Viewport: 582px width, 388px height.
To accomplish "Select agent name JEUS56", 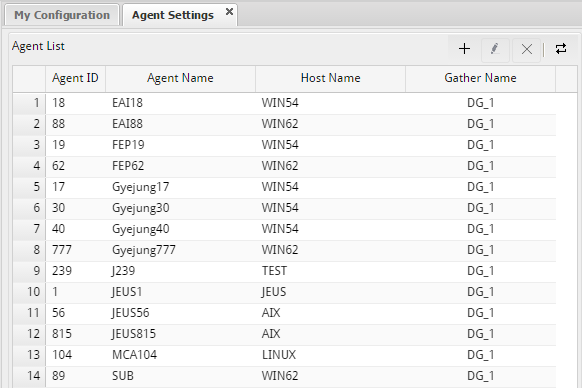I will tap(130, 313).
